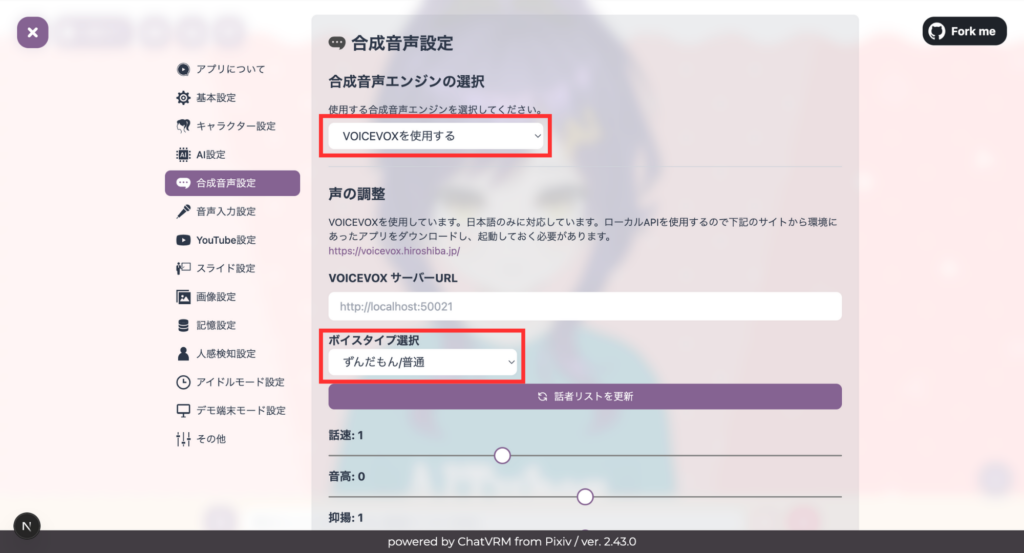Click the person icon beside 人感検知設定
The height and width of the screenshot is (553, 1024).
pyautogui.click(x=183, y=354)
